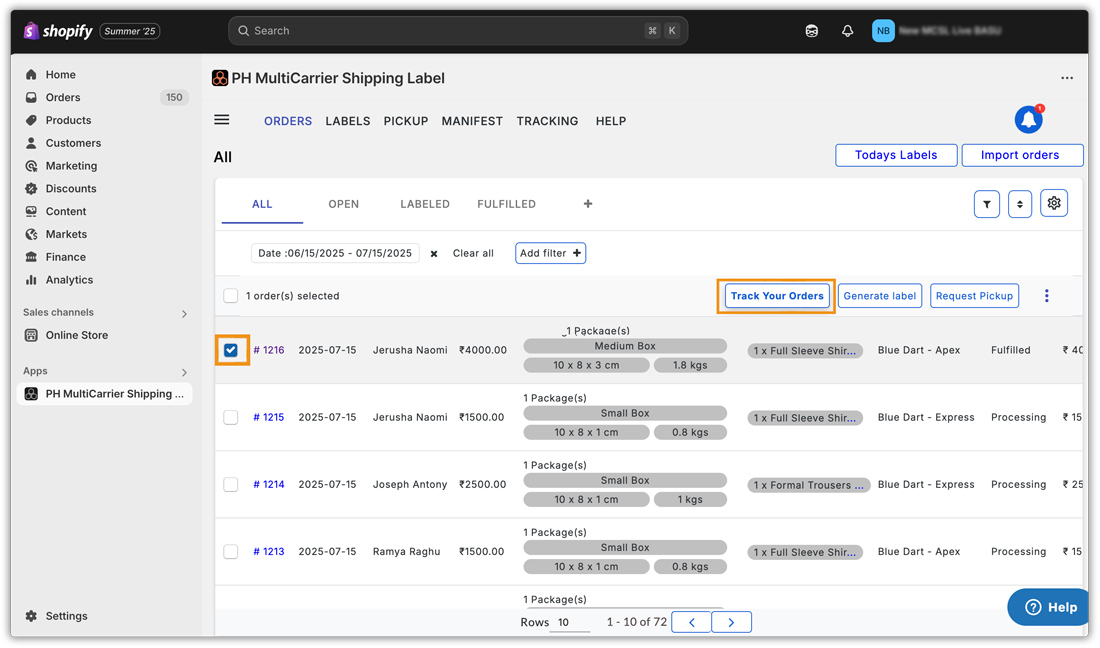Click Clear all filters link
1100x648 pixels.
[x=474, y=253]
